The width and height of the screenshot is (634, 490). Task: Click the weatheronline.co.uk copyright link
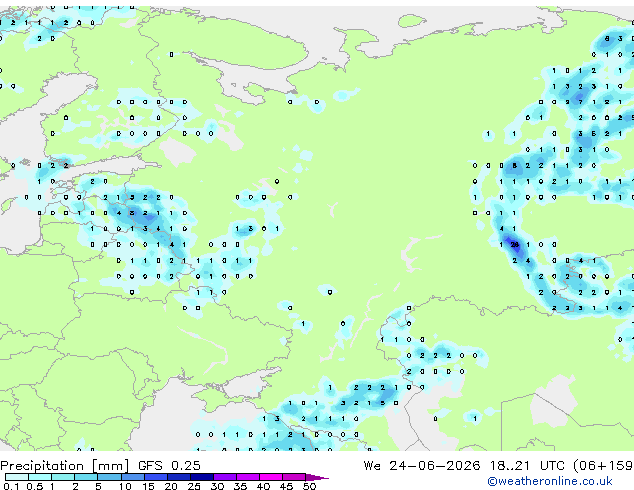[550, 481]
